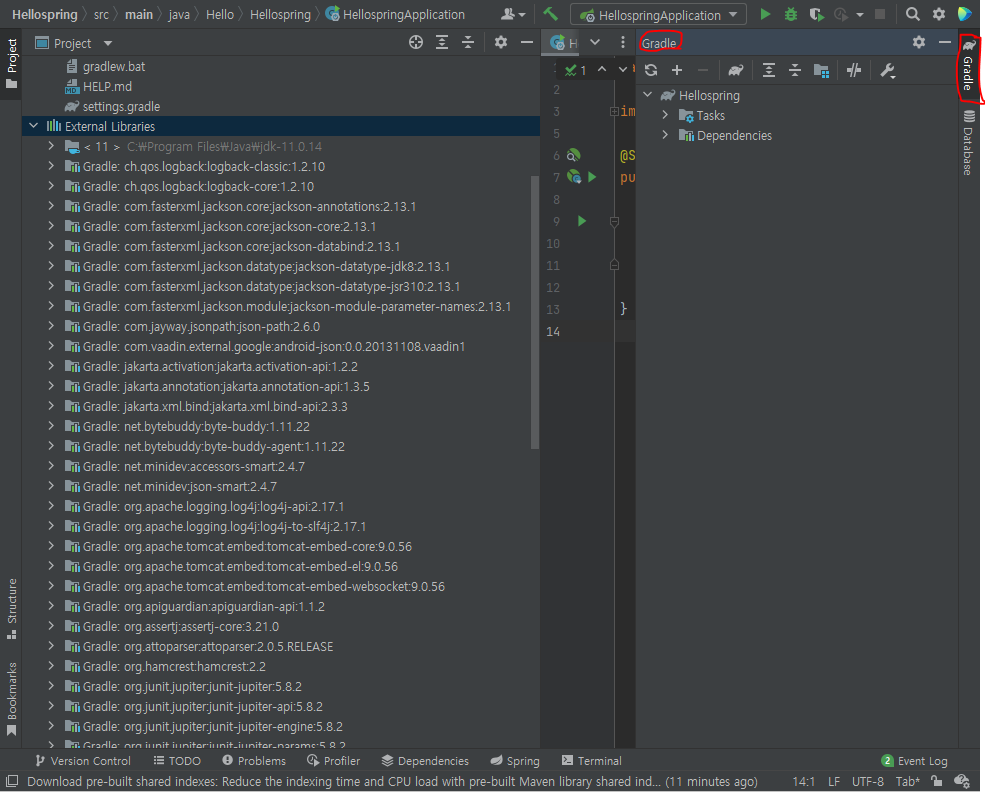Viewport: 985px width, 792px height.
Task: Switch to the Project side tab
Action: (11, 63)
